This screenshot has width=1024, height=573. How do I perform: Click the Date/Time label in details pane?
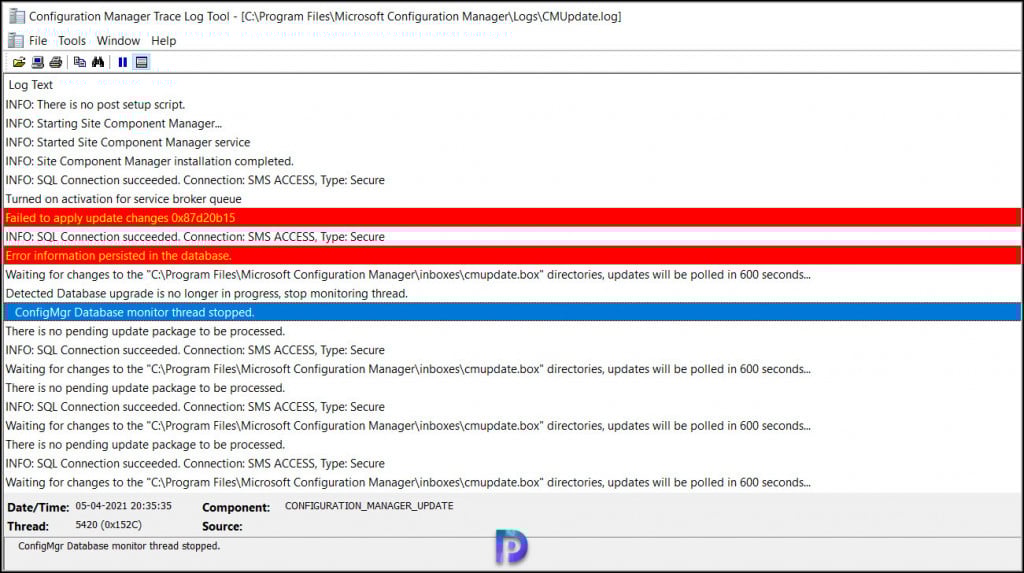tap(38, 507)
